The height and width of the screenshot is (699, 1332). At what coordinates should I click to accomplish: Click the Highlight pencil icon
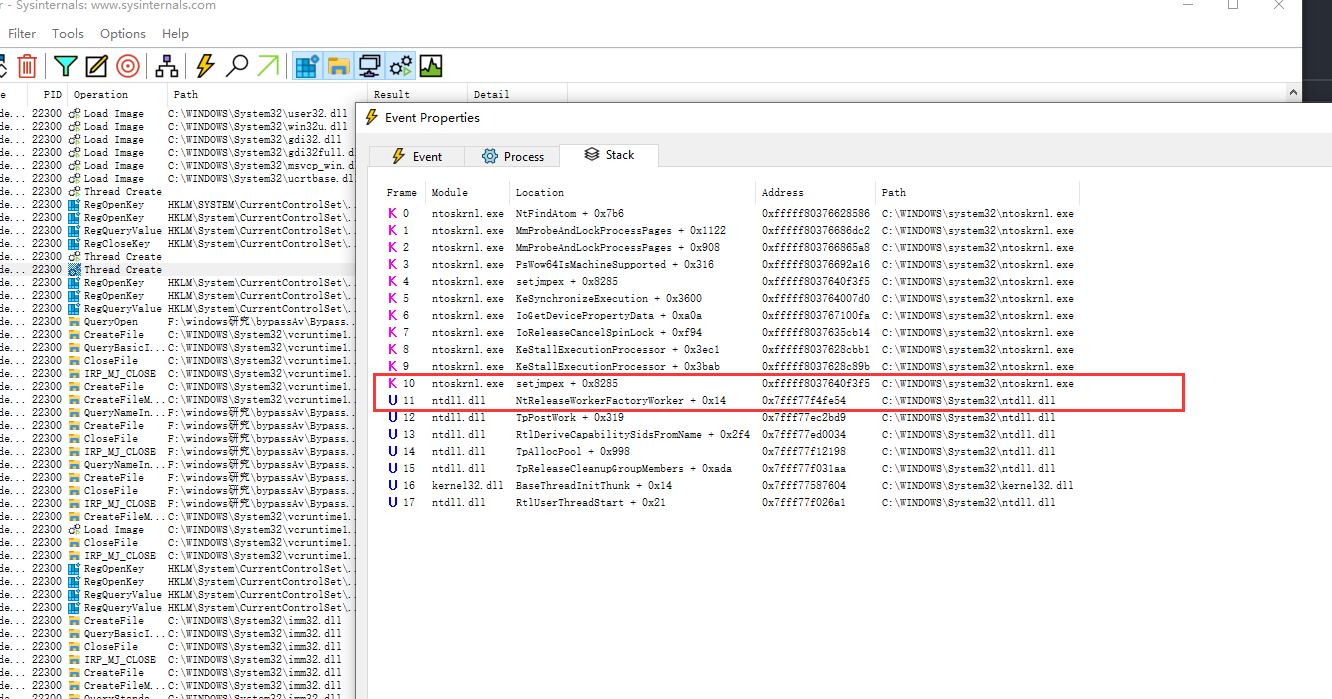click(x=96, y=67)
